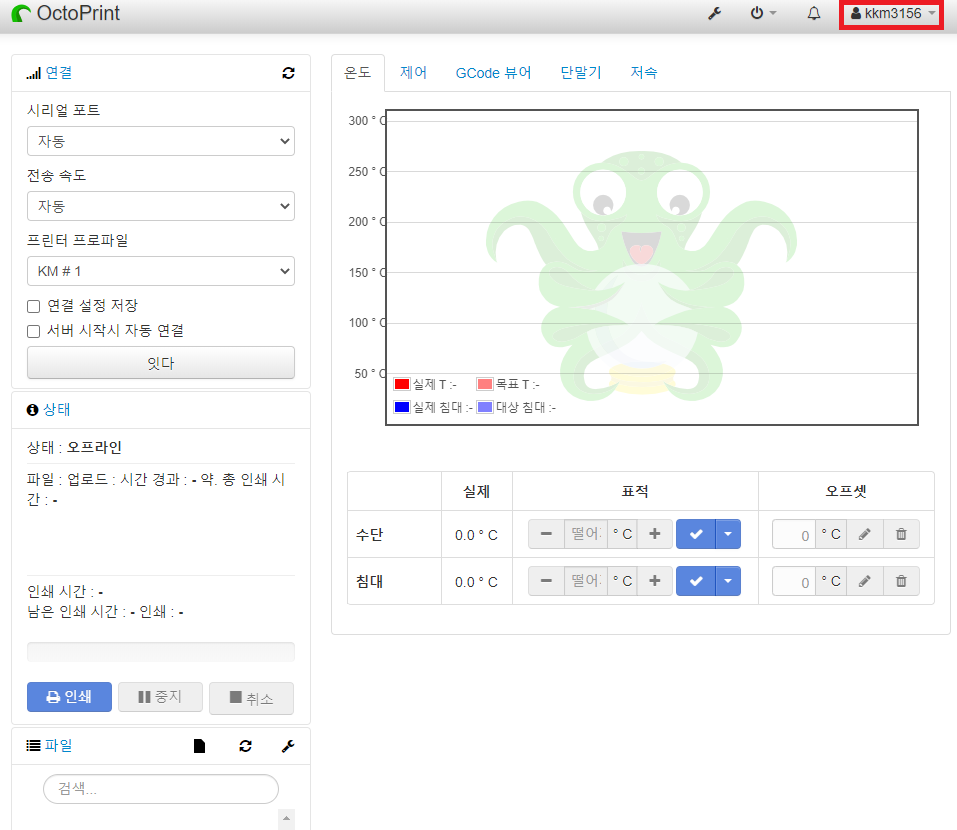This screenshot has height=830, width=957.
Task: Click the new file icon in 파일 panel
Action: pyautogui.click(x=200, y=746)
